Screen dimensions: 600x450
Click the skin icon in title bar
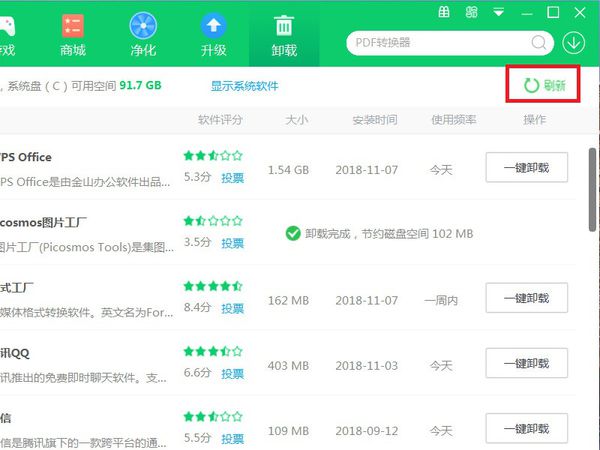coord(471,12)
